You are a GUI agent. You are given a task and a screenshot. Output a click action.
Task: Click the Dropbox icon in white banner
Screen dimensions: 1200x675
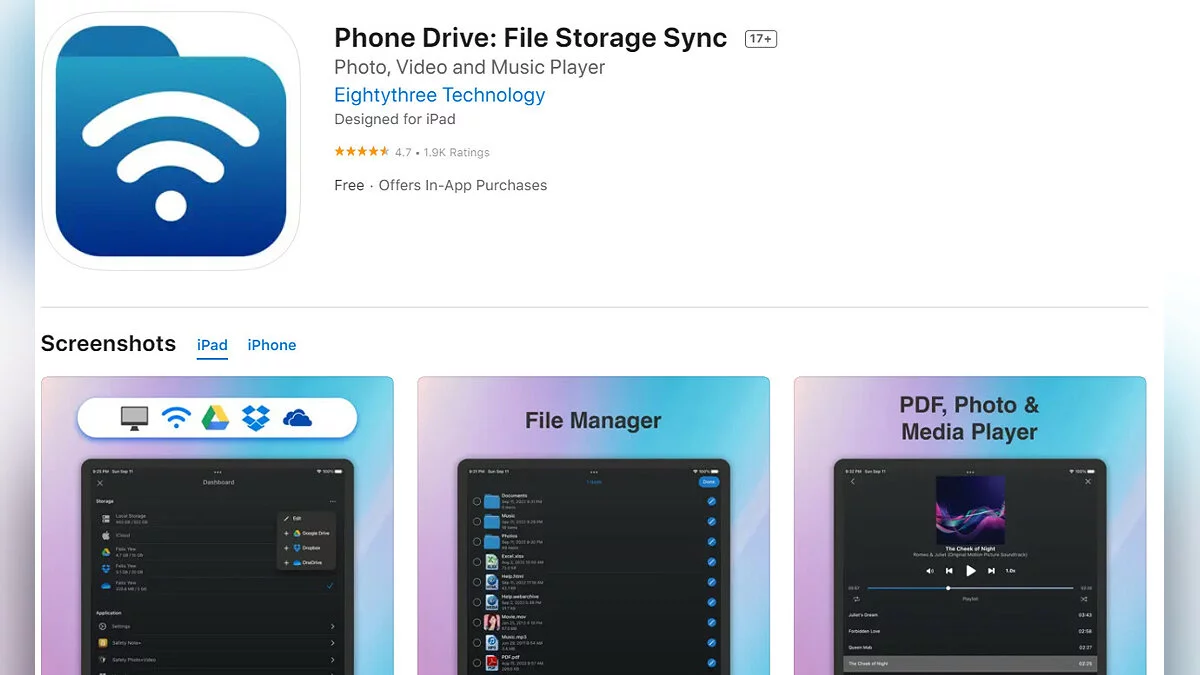tap(256, 418)
